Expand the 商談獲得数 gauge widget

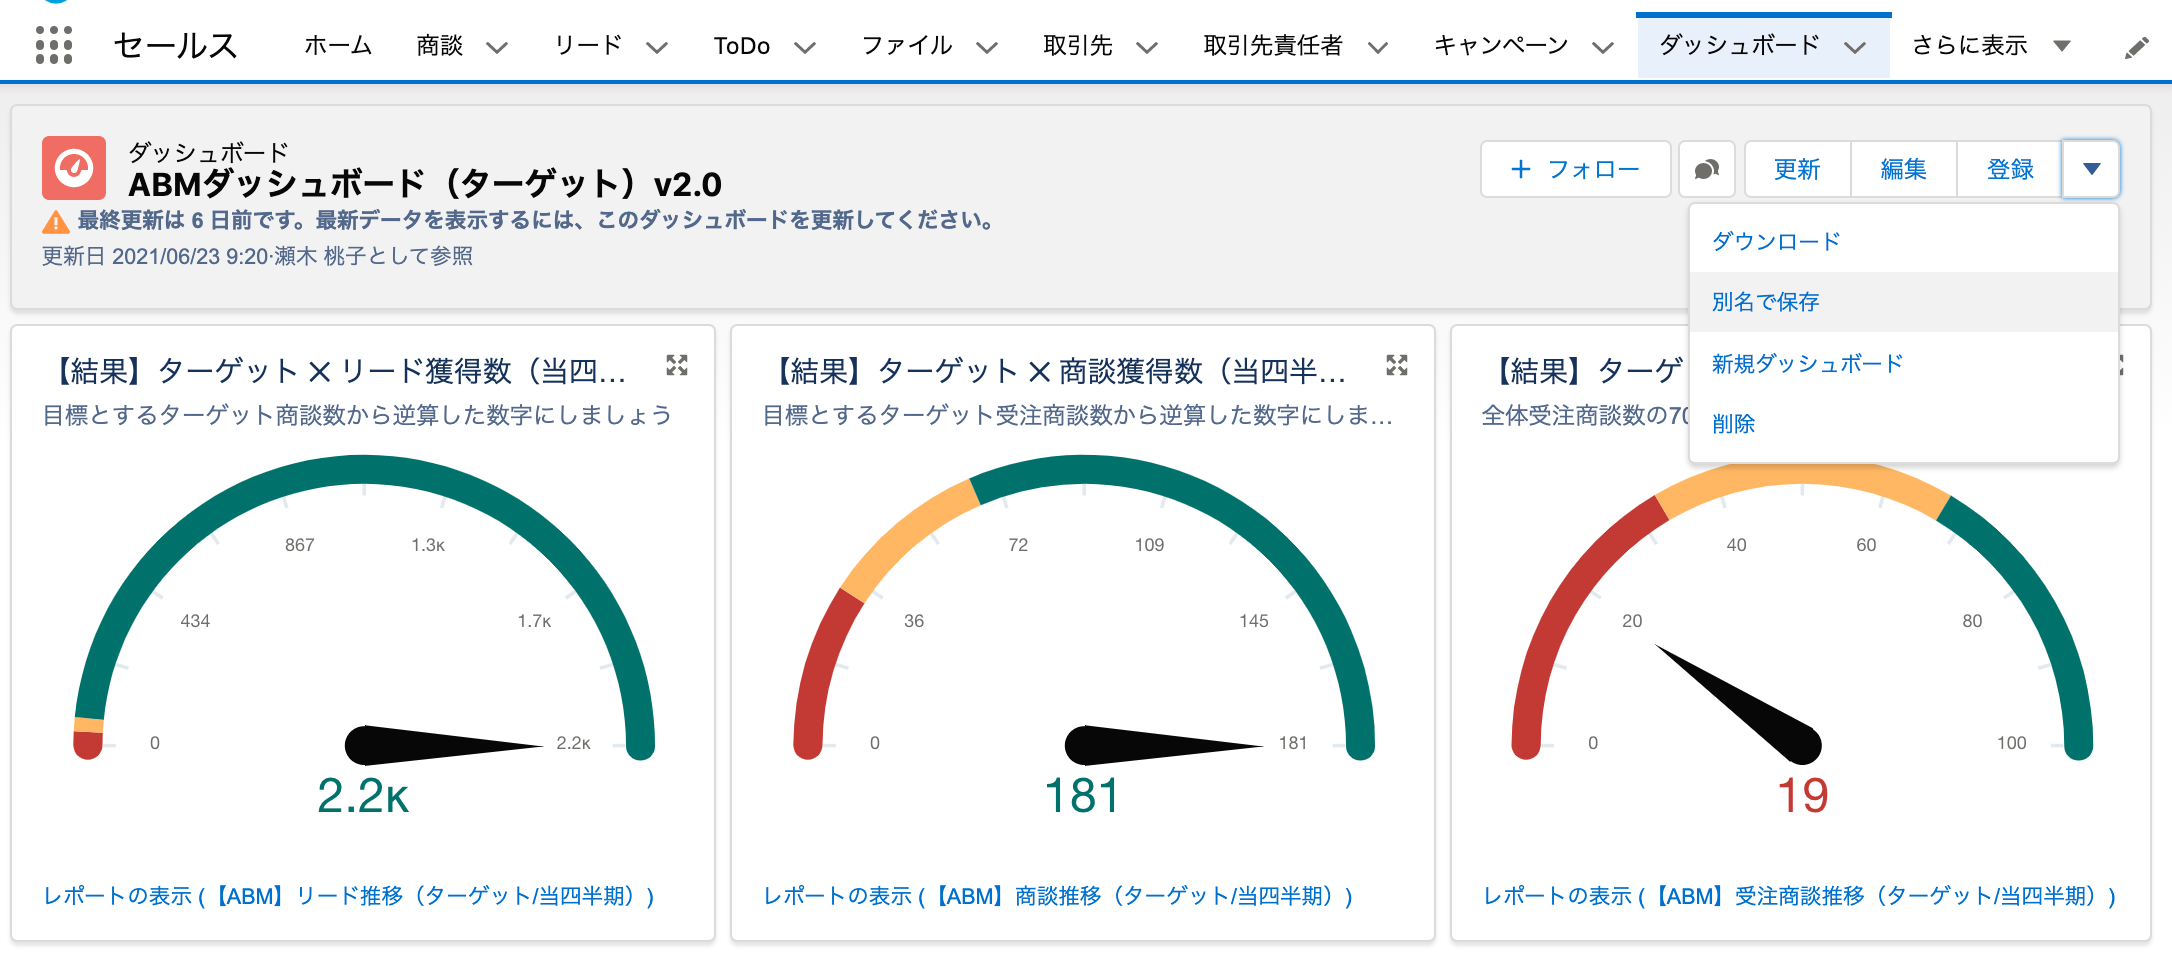(x=1397, y=366)
